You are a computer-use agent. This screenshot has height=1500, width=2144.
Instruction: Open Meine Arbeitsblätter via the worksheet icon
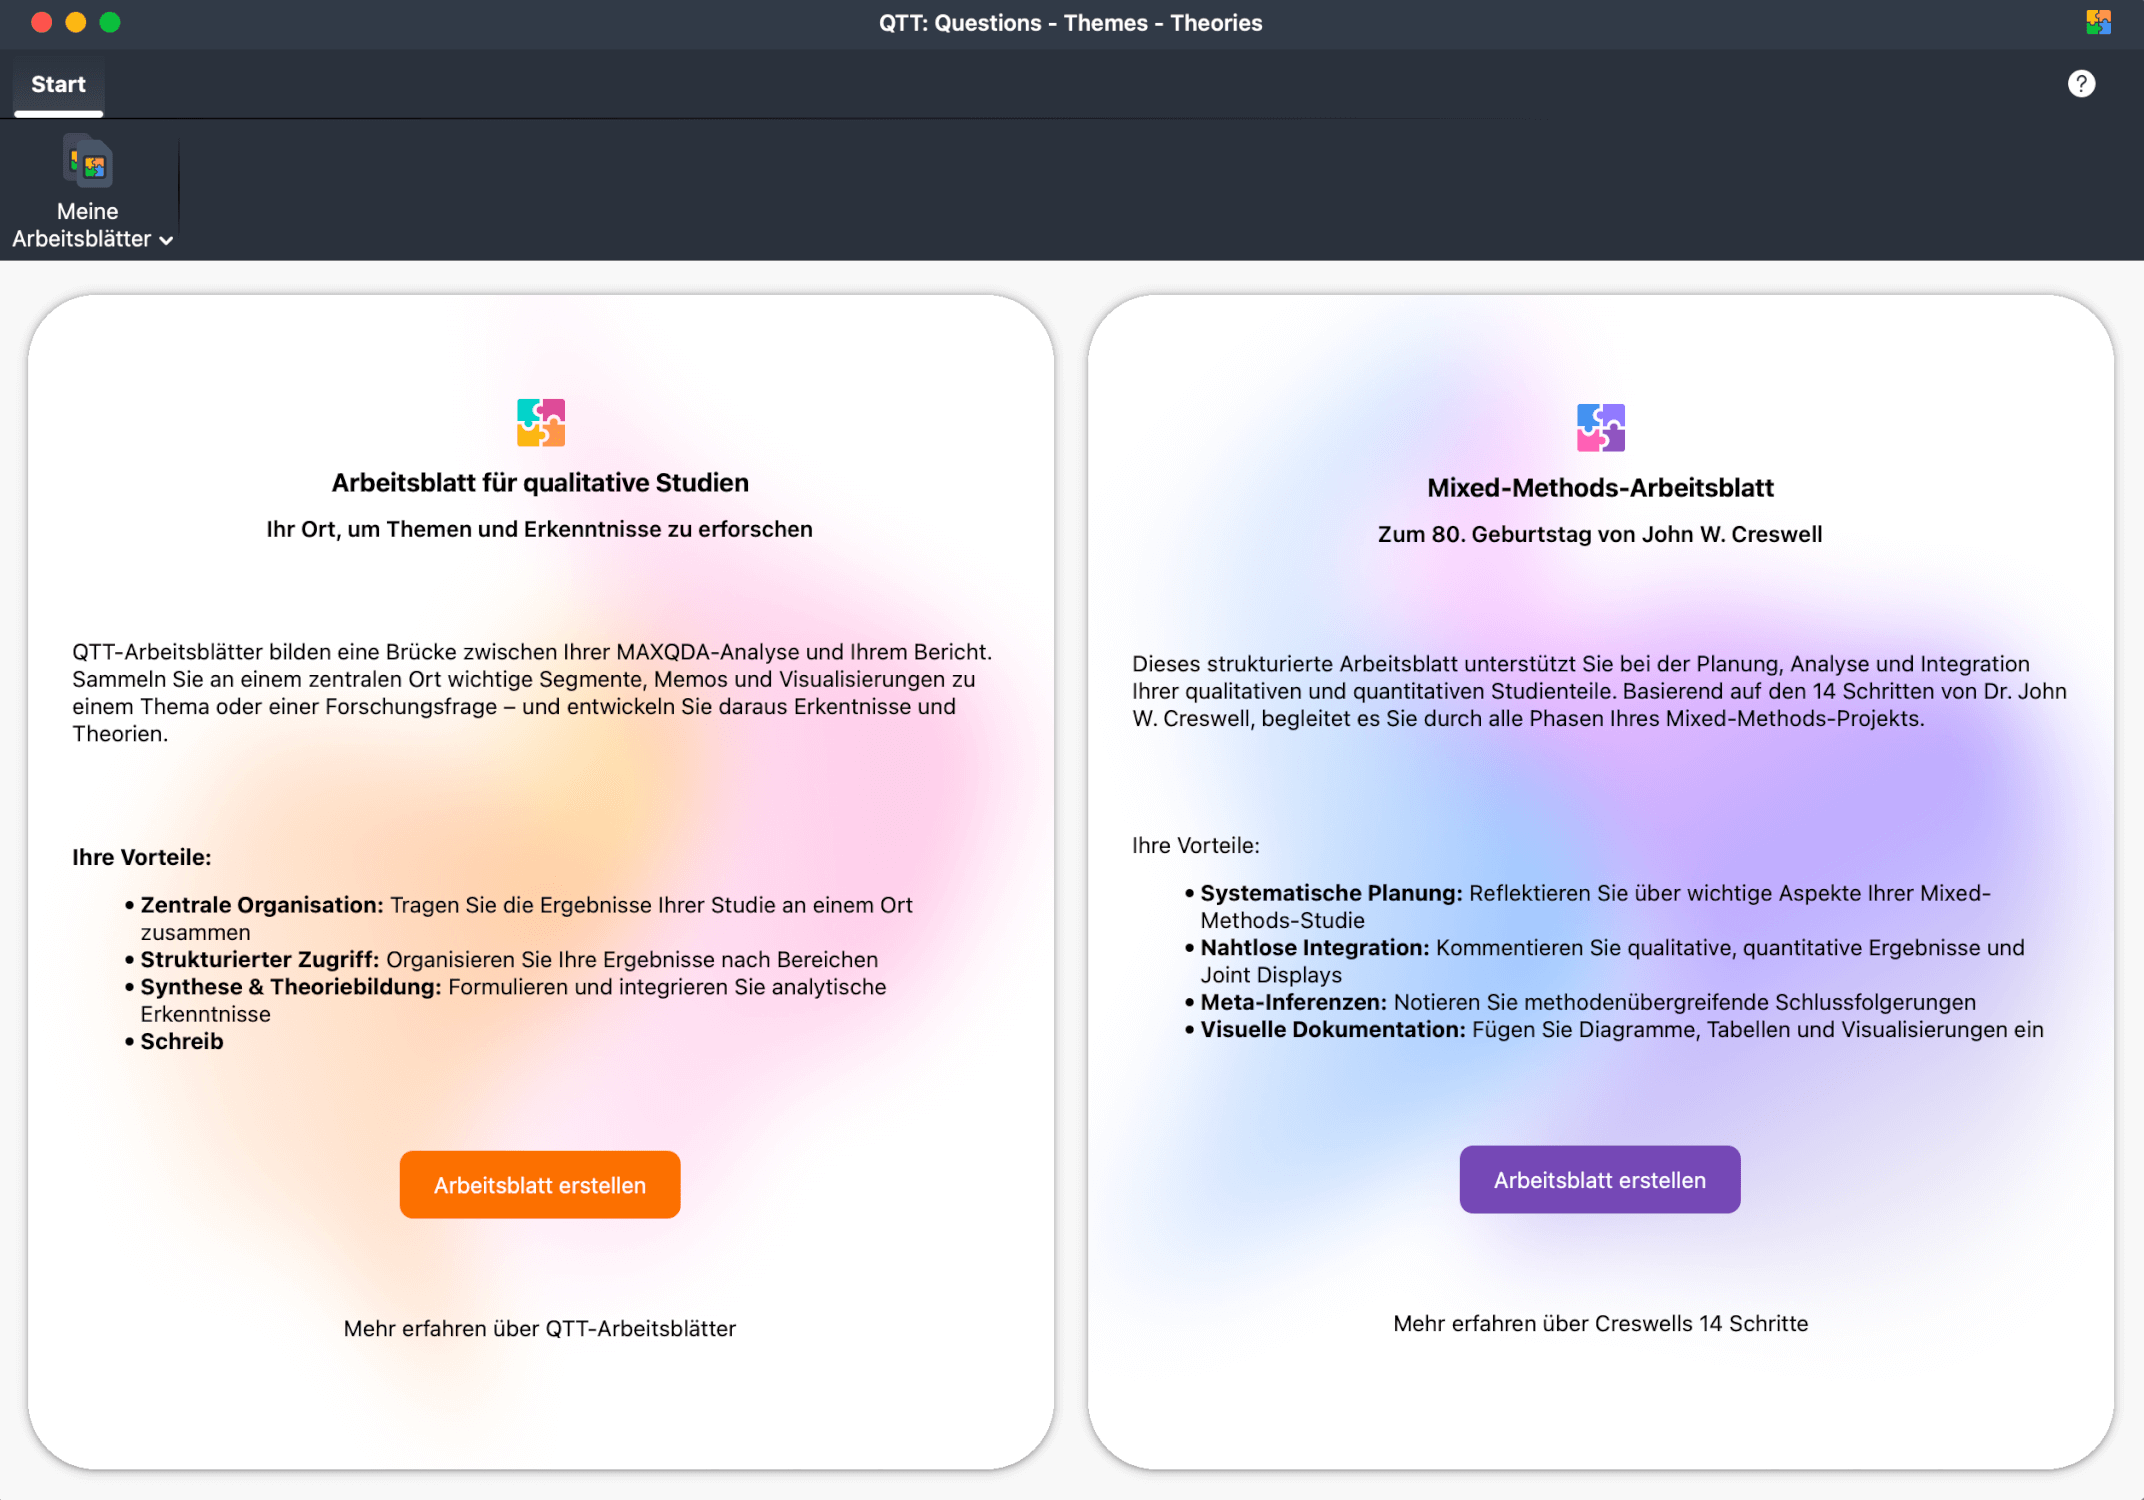point(87,161)
